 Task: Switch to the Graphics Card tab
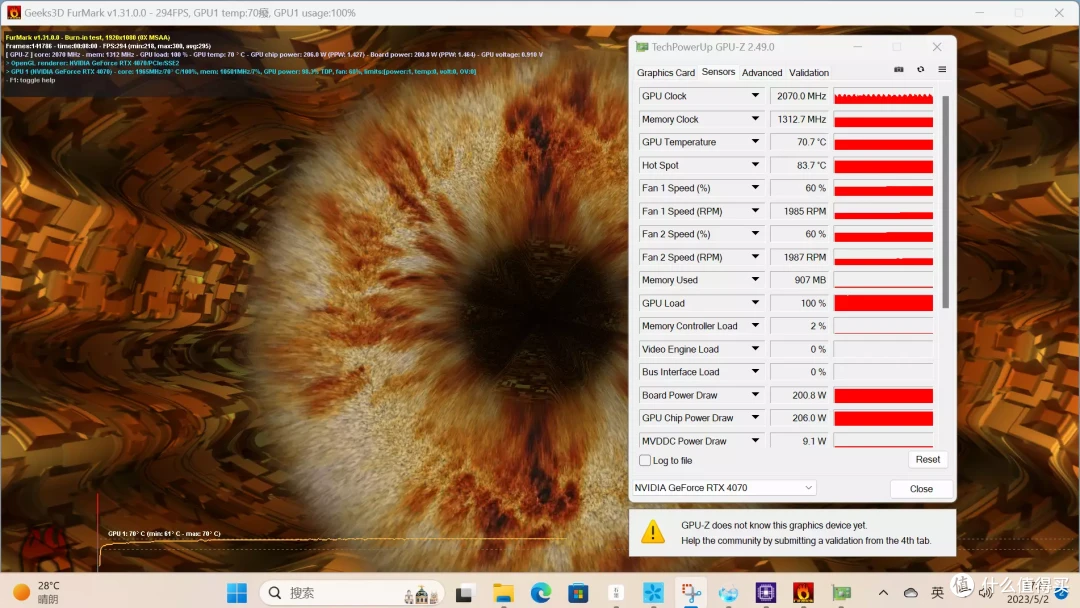click(x=665, y=72)
